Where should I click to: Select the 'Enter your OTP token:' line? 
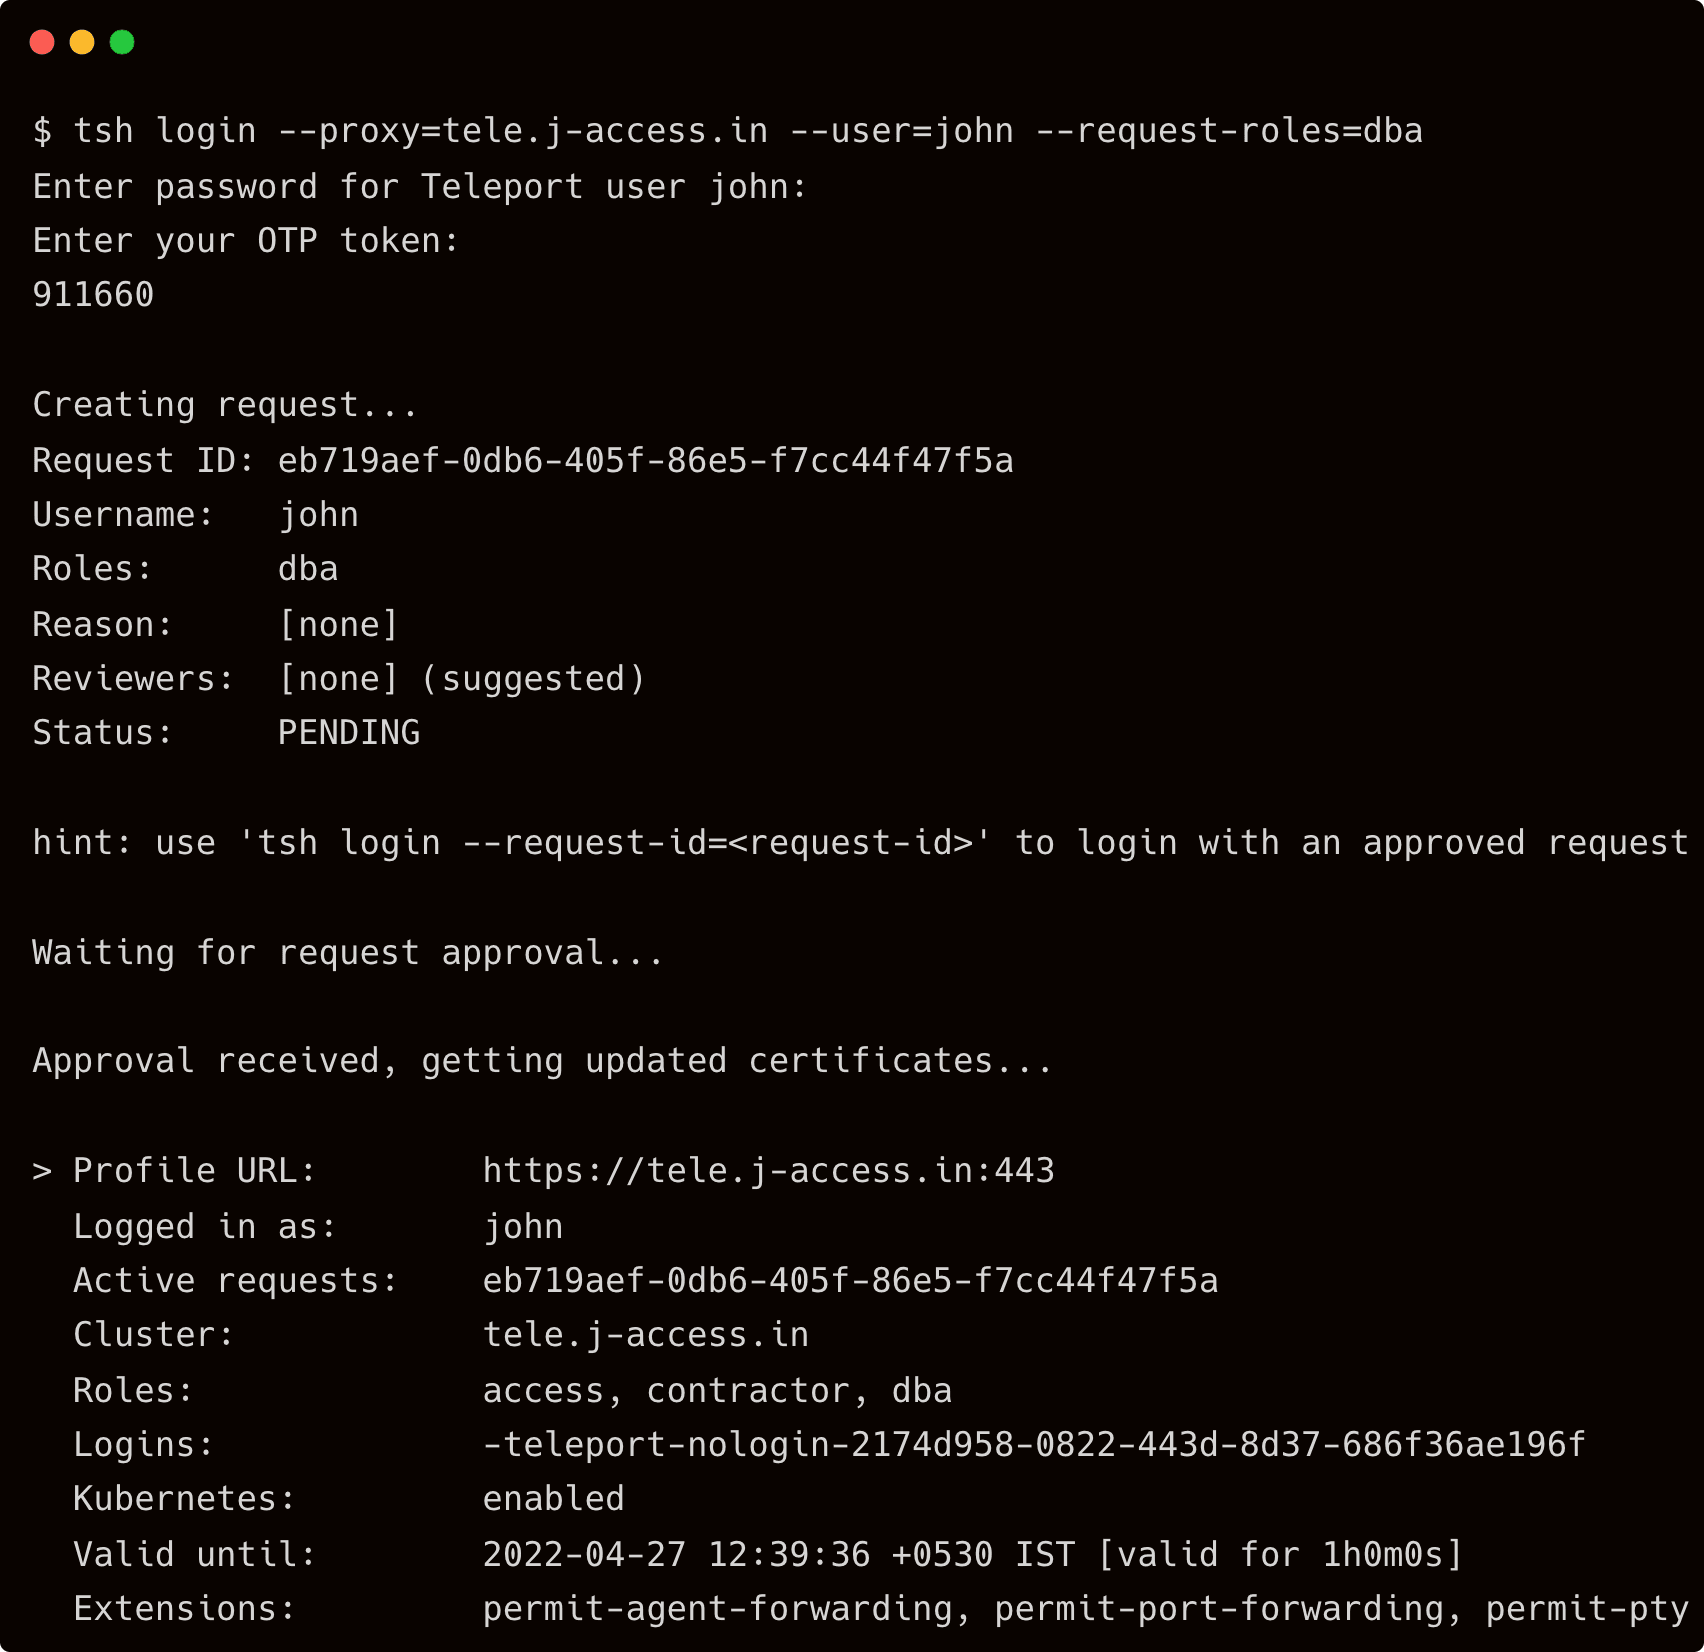click(x=245, y=240)
